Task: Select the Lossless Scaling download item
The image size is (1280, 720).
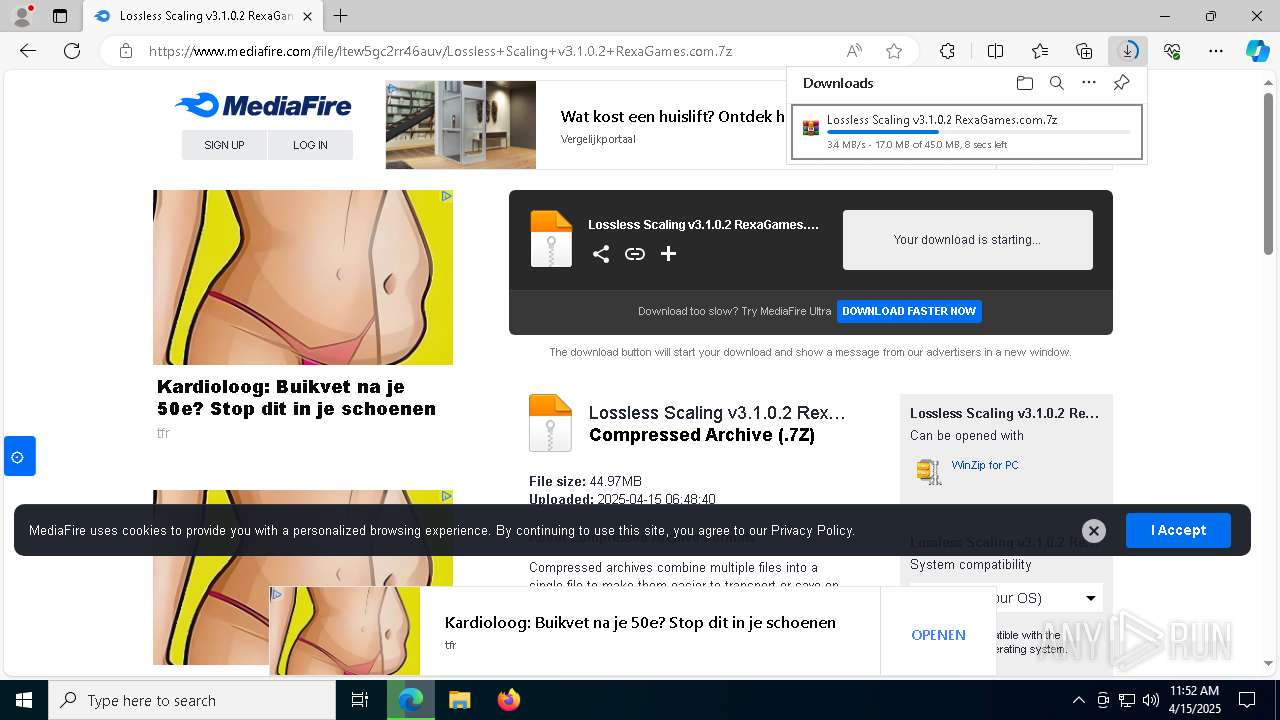Action: pyautogui.click(x=966, y=132)
